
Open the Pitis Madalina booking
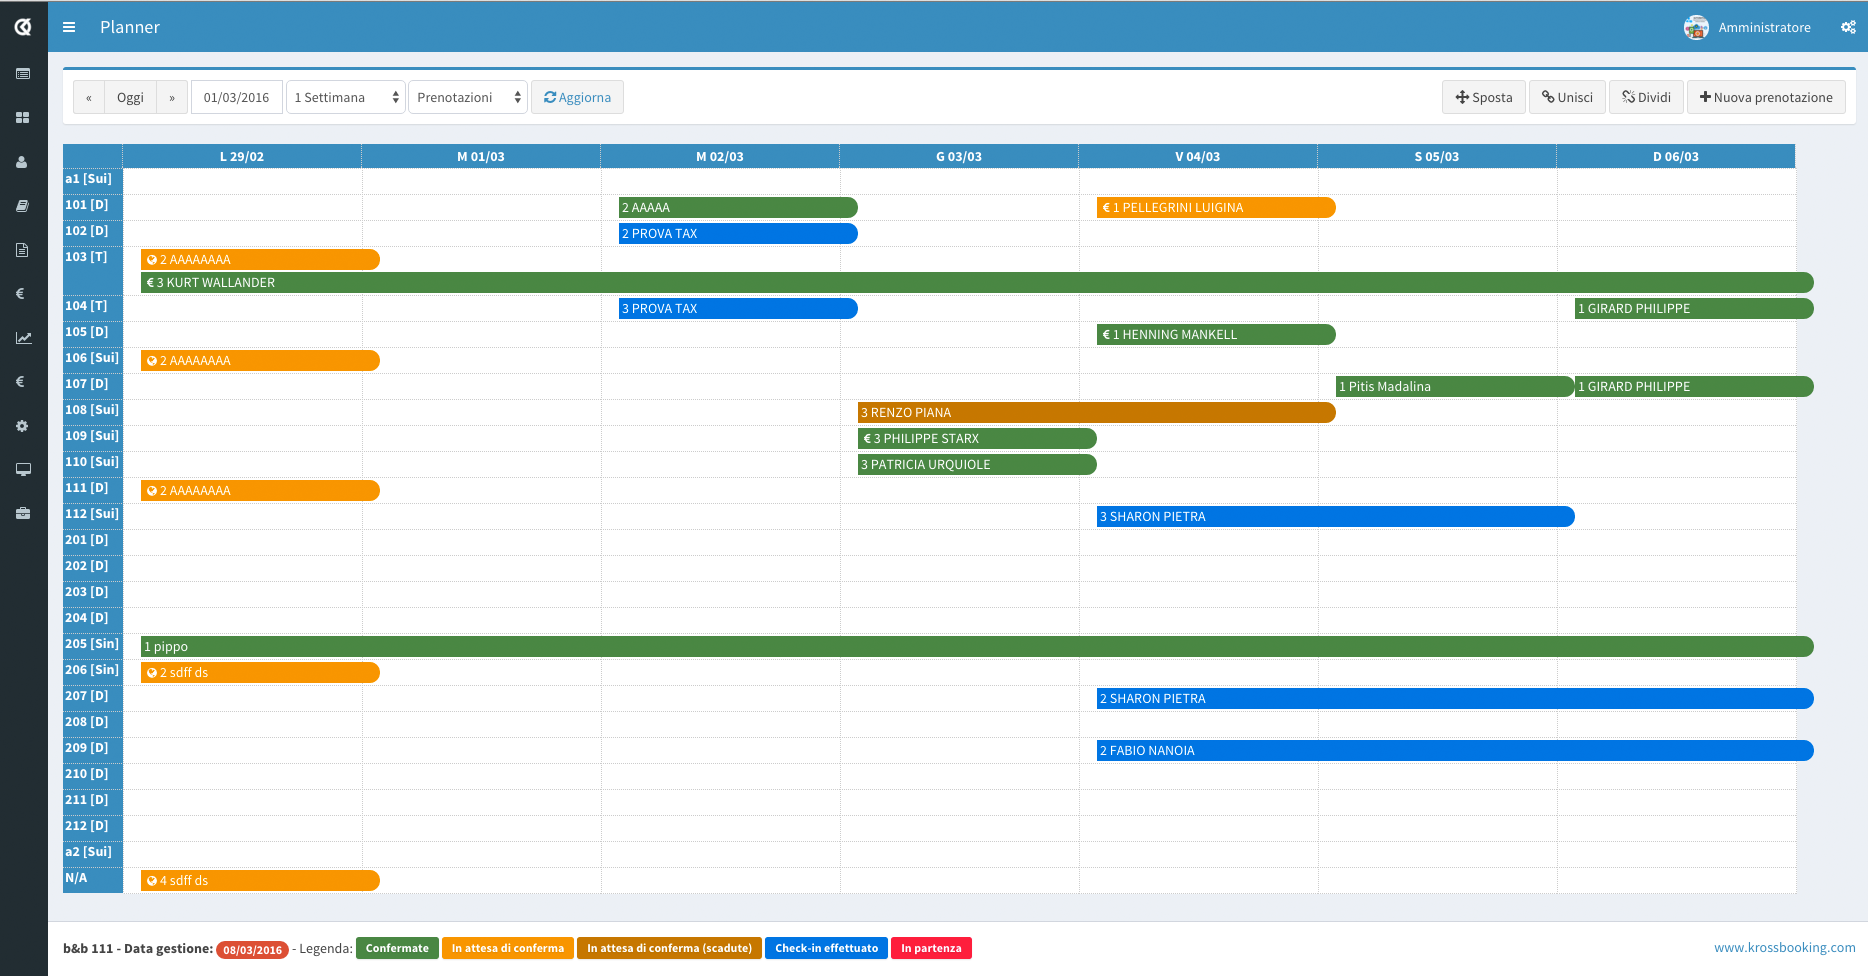coord(1455,386)
